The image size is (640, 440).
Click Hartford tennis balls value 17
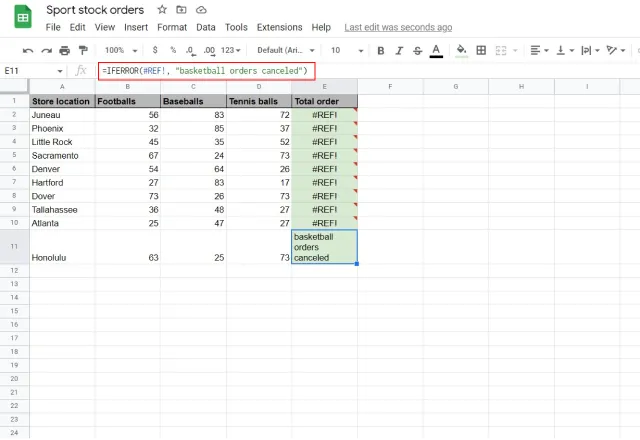(x=259, y=182)
